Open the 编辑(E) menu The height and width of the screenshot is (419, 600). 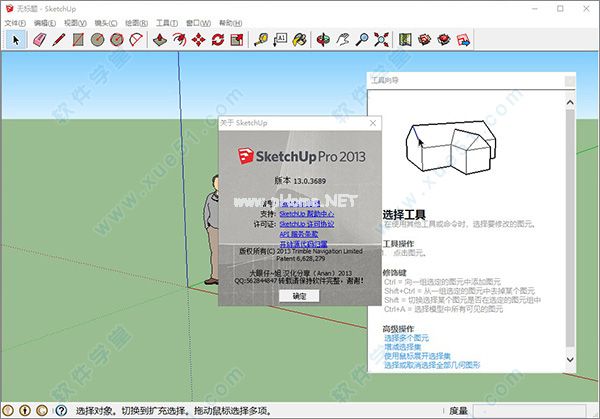(45, 23)
